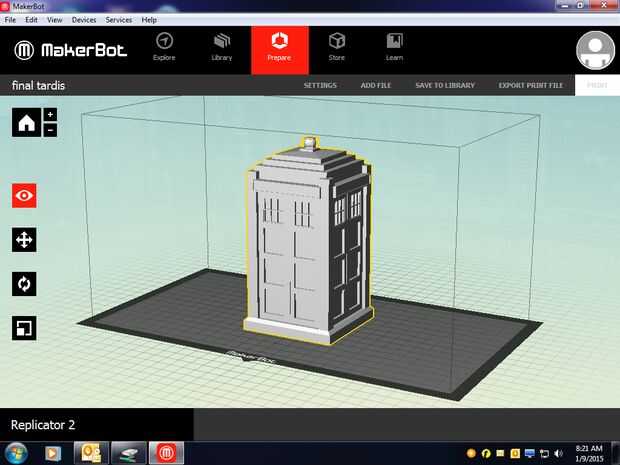Viewport: 620px width, 465px height.
Task: Open the Store tab
Action: [336, 47]
